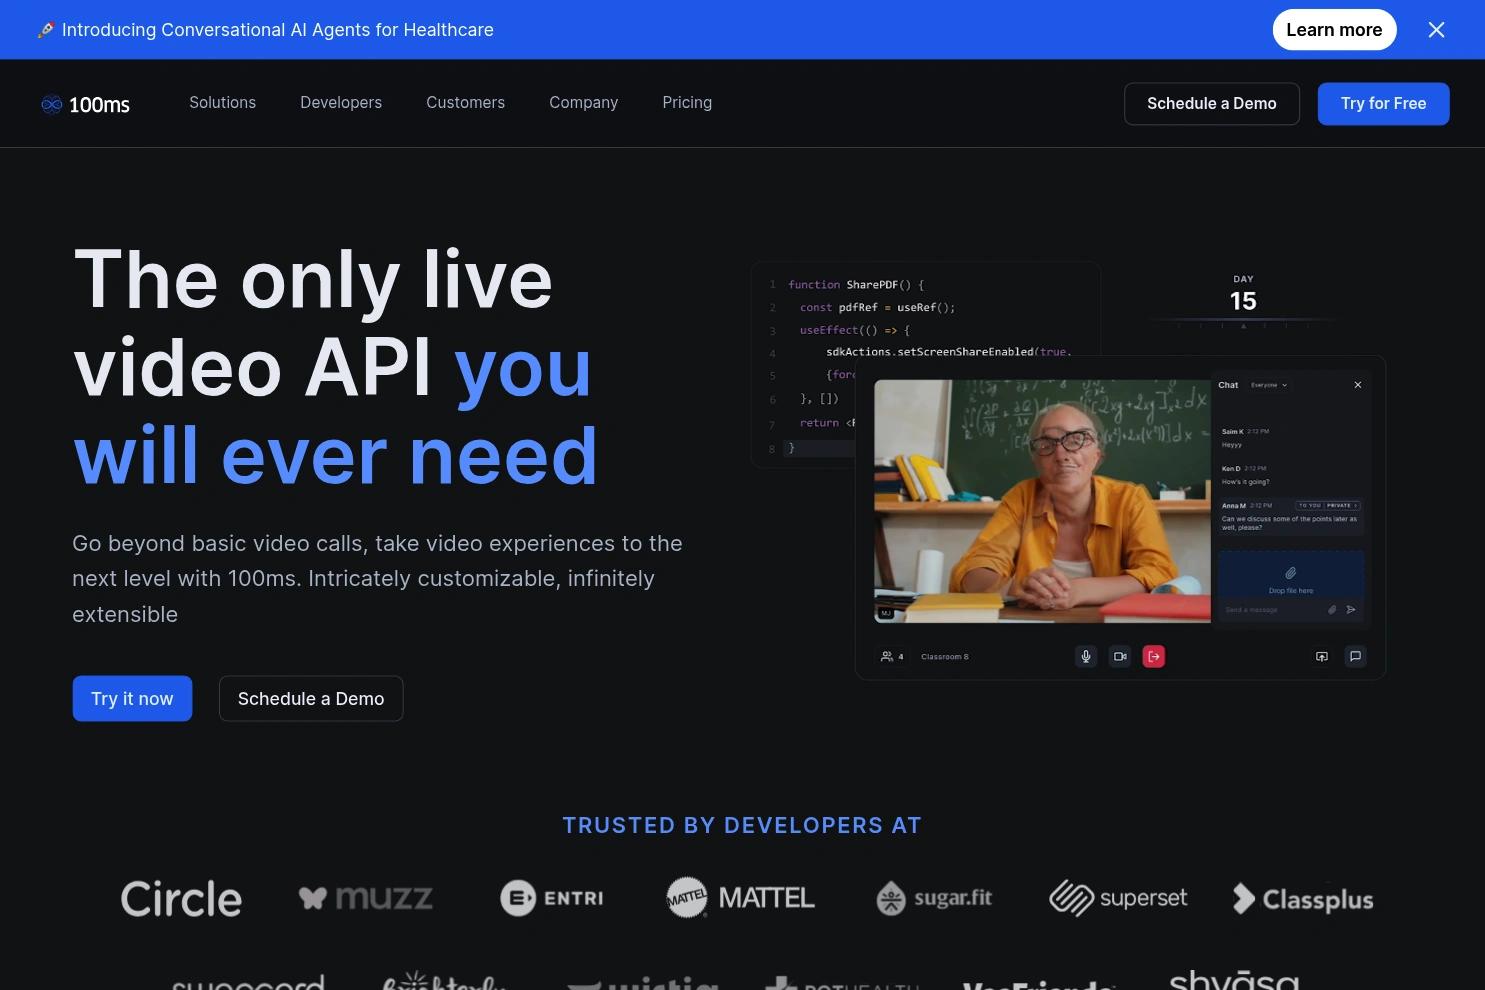Click the red leave-room icon in the demo
The image size is (1485, 990).
(x=1154, y=657)
